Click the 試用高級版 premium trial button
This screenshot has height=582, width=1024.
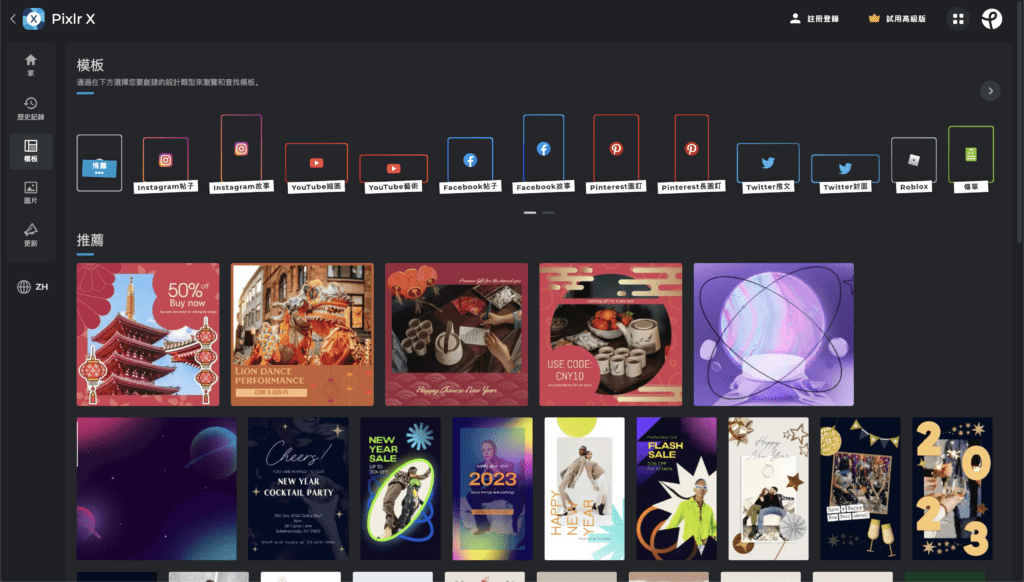pyautogui.click(x=898, y=19)
